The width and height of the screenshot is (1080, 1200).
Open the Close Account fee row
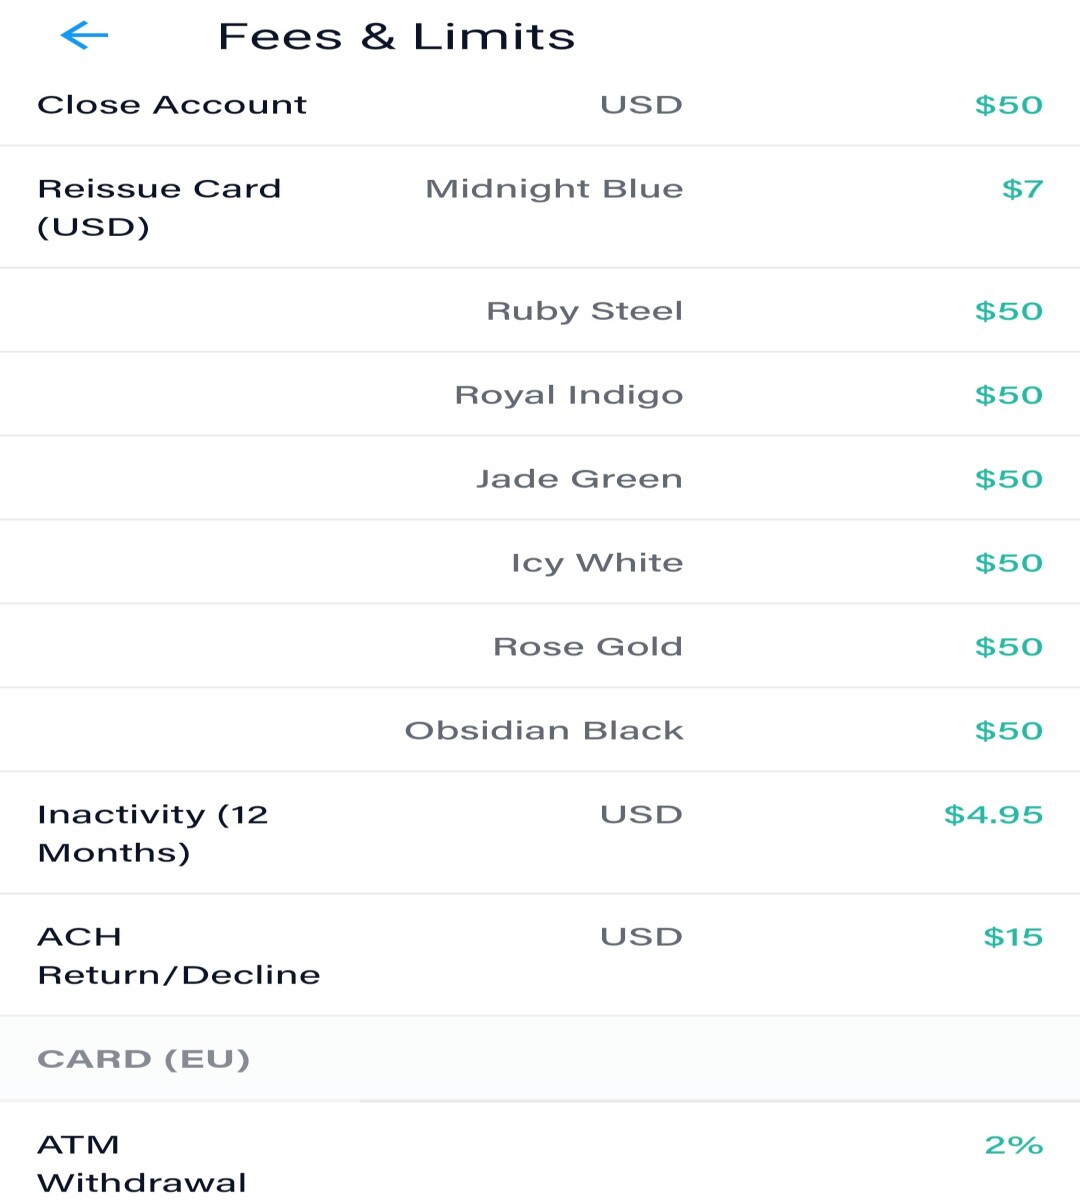pyautogui.click(x=540, y=105)
